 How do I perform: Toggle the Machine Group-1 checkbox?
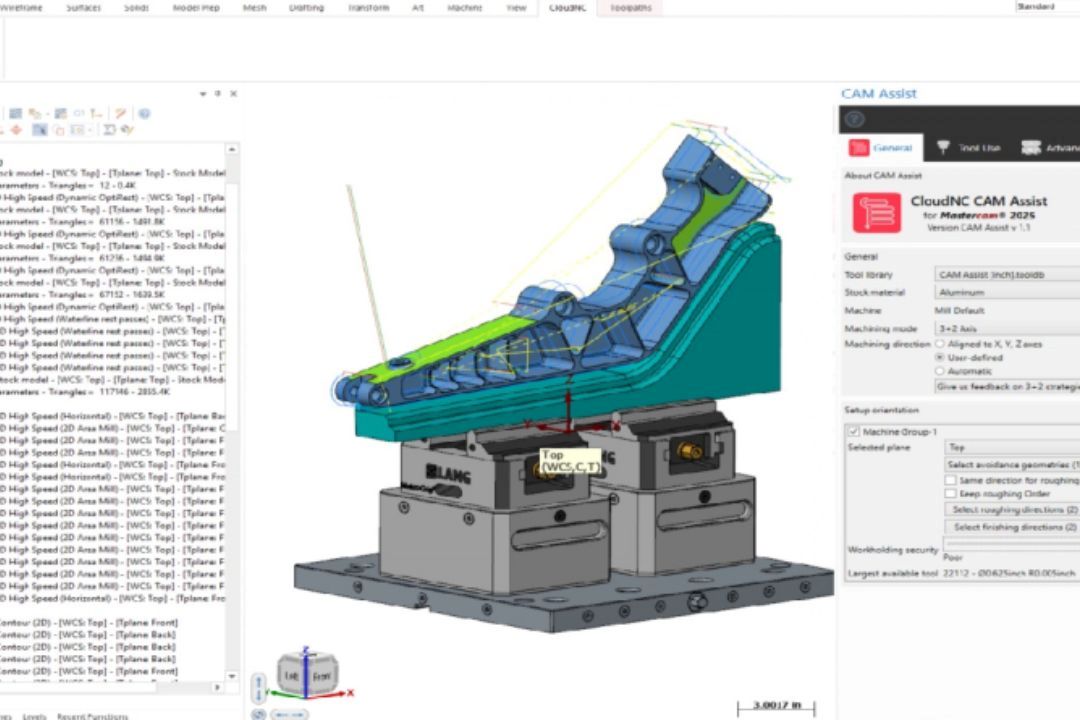854,432
